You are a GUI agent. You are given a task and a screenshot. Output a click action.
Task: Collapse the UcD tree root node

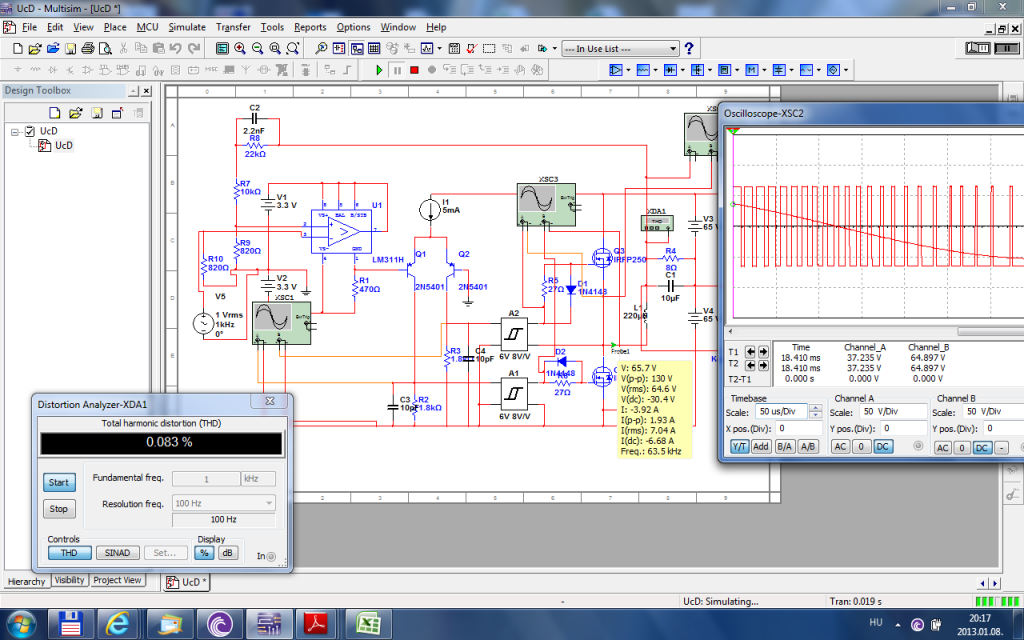(x=14, y=131)
